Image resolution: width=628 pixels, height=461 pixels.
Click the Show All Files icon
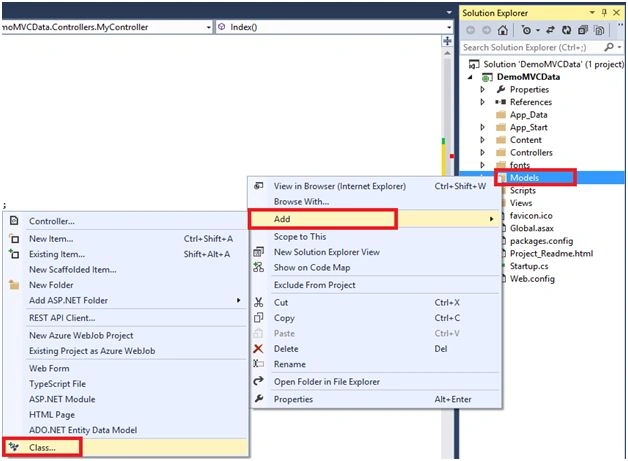point(599,30)
